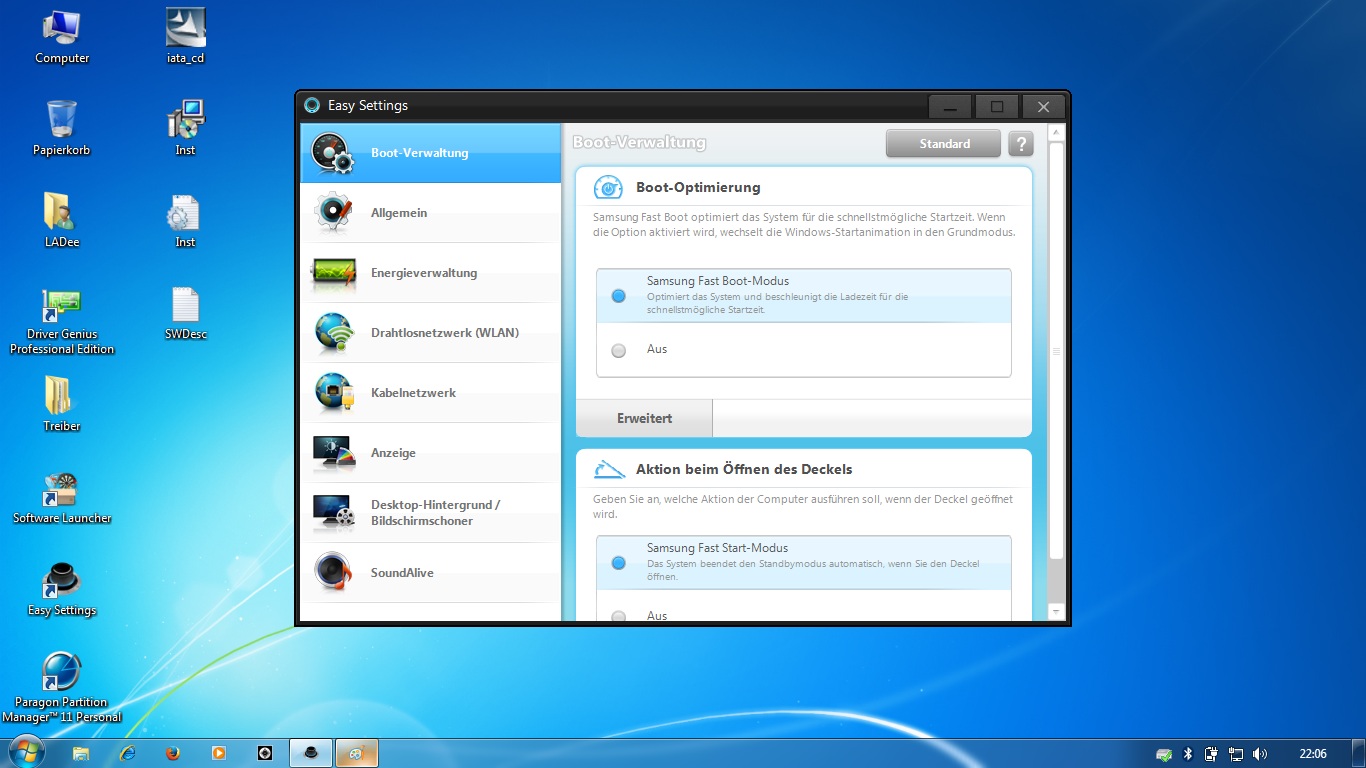Click the Easy Settings taskbar button
This screenshot has height=768, width=1366.
point(311,753)
